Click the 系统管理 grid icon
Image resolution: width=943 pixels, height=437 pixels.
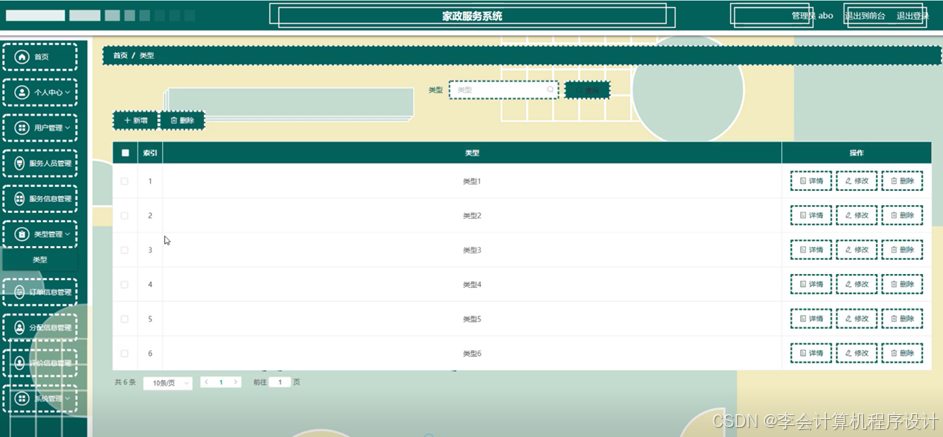click(22, 399)
